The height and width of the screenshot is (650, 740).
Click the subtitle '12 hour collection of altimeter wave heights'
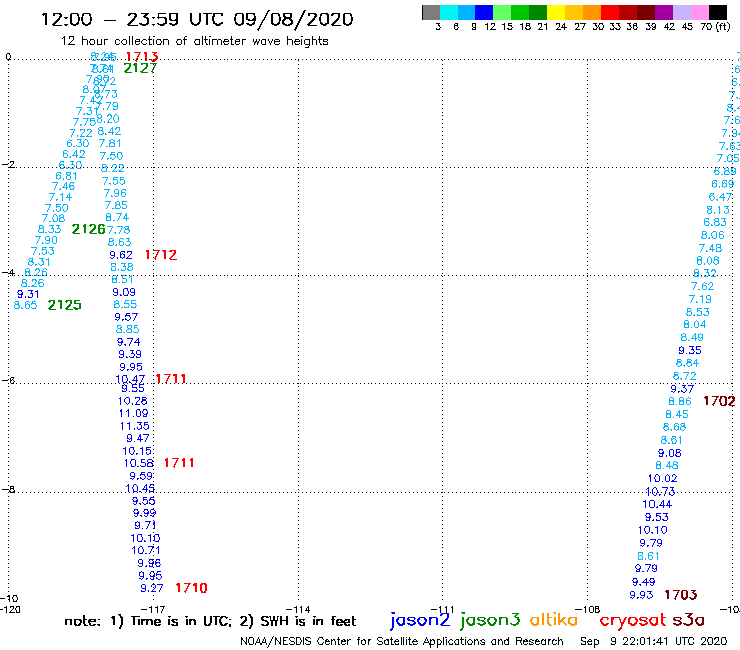pos(194,41)
